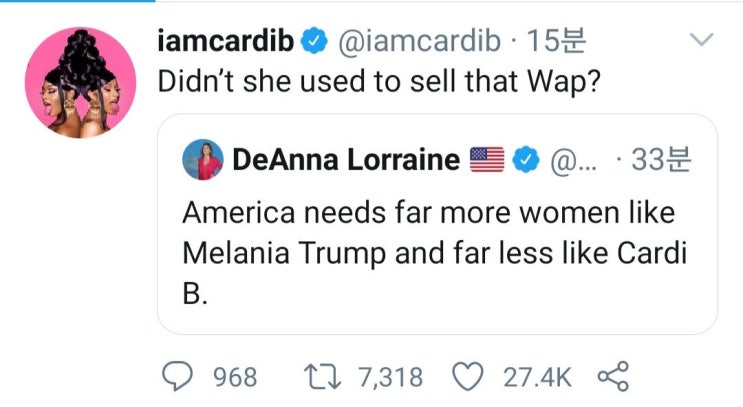The image size is (743, 407).
Task: Open the DeAnna Lorraine name link
Action: (346, 159)
